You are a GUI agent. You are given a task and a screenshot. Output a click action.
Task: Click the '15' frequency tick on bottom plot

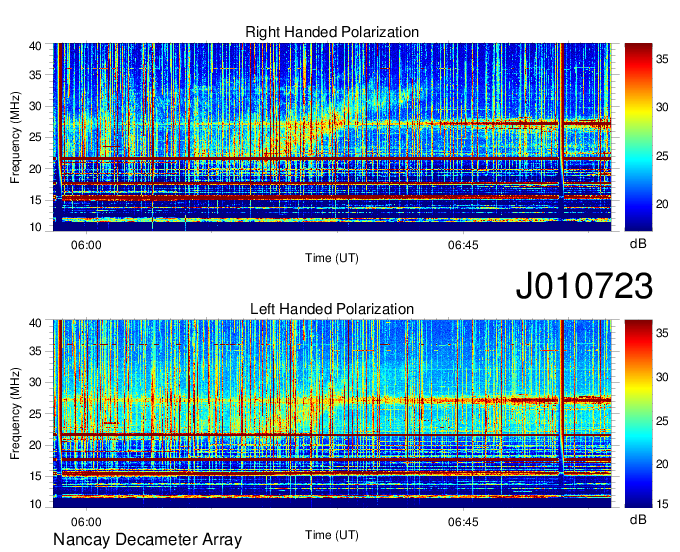[35, 476]
